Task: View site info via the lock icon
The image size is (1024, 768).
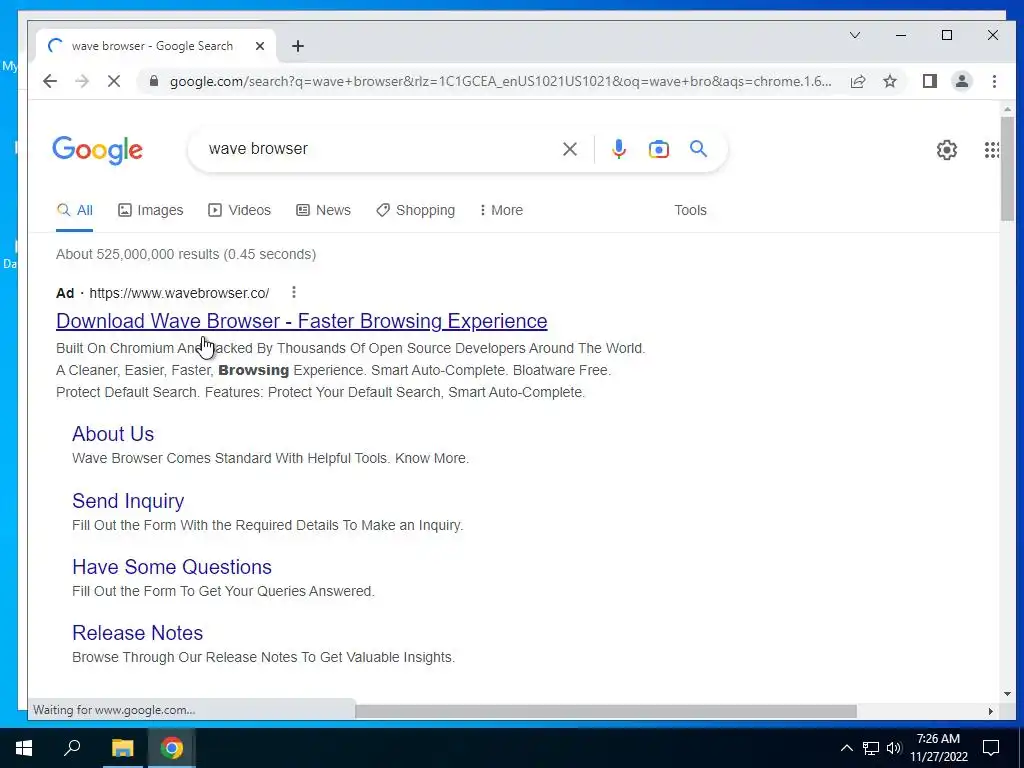Action: (x=154, y=81)
